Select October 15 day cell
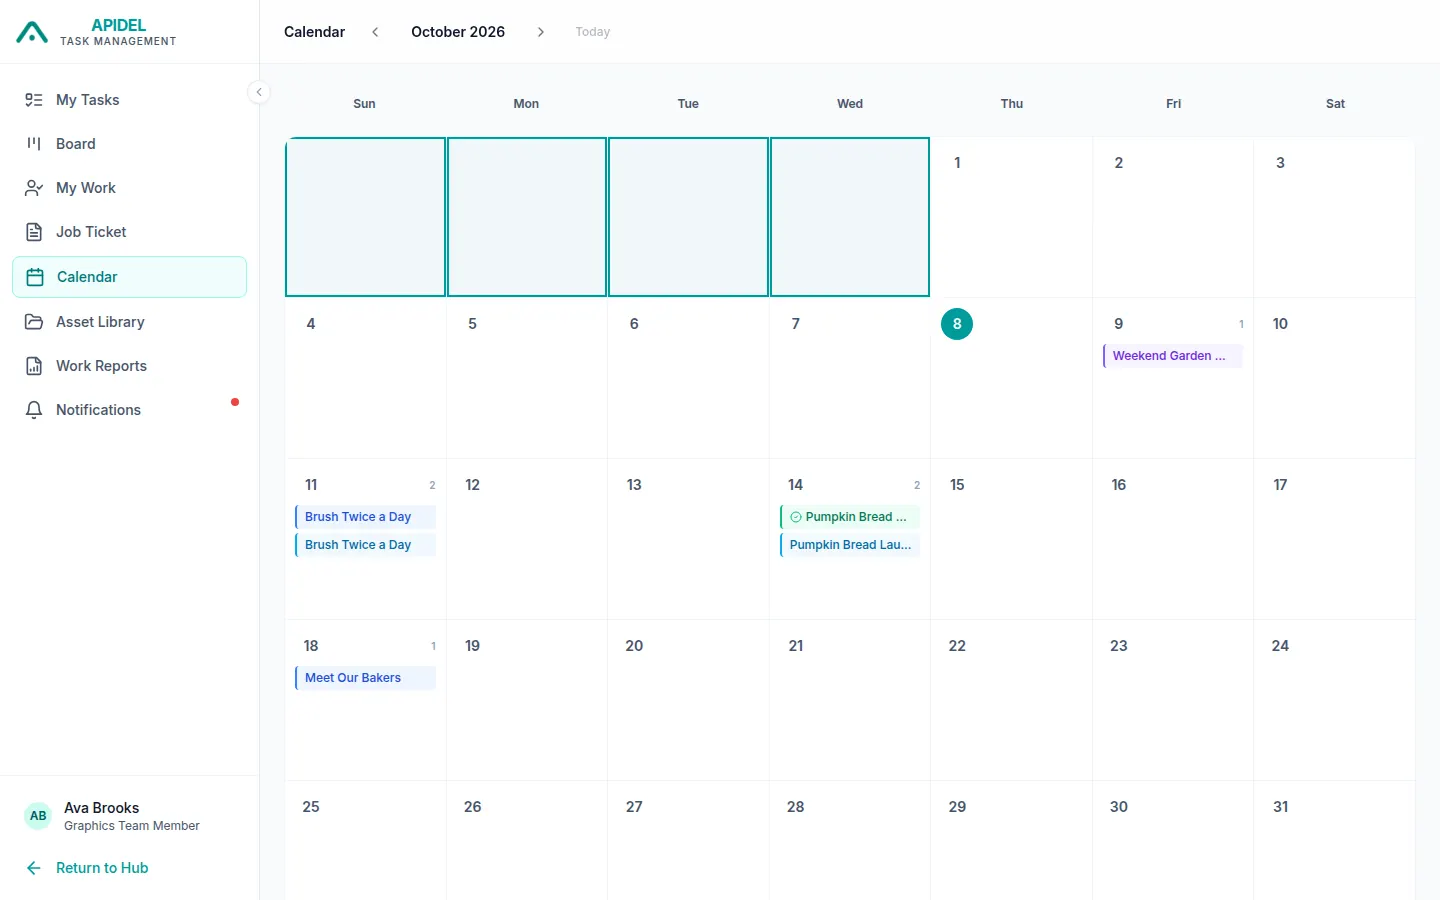 click(x=1011, y=539)
